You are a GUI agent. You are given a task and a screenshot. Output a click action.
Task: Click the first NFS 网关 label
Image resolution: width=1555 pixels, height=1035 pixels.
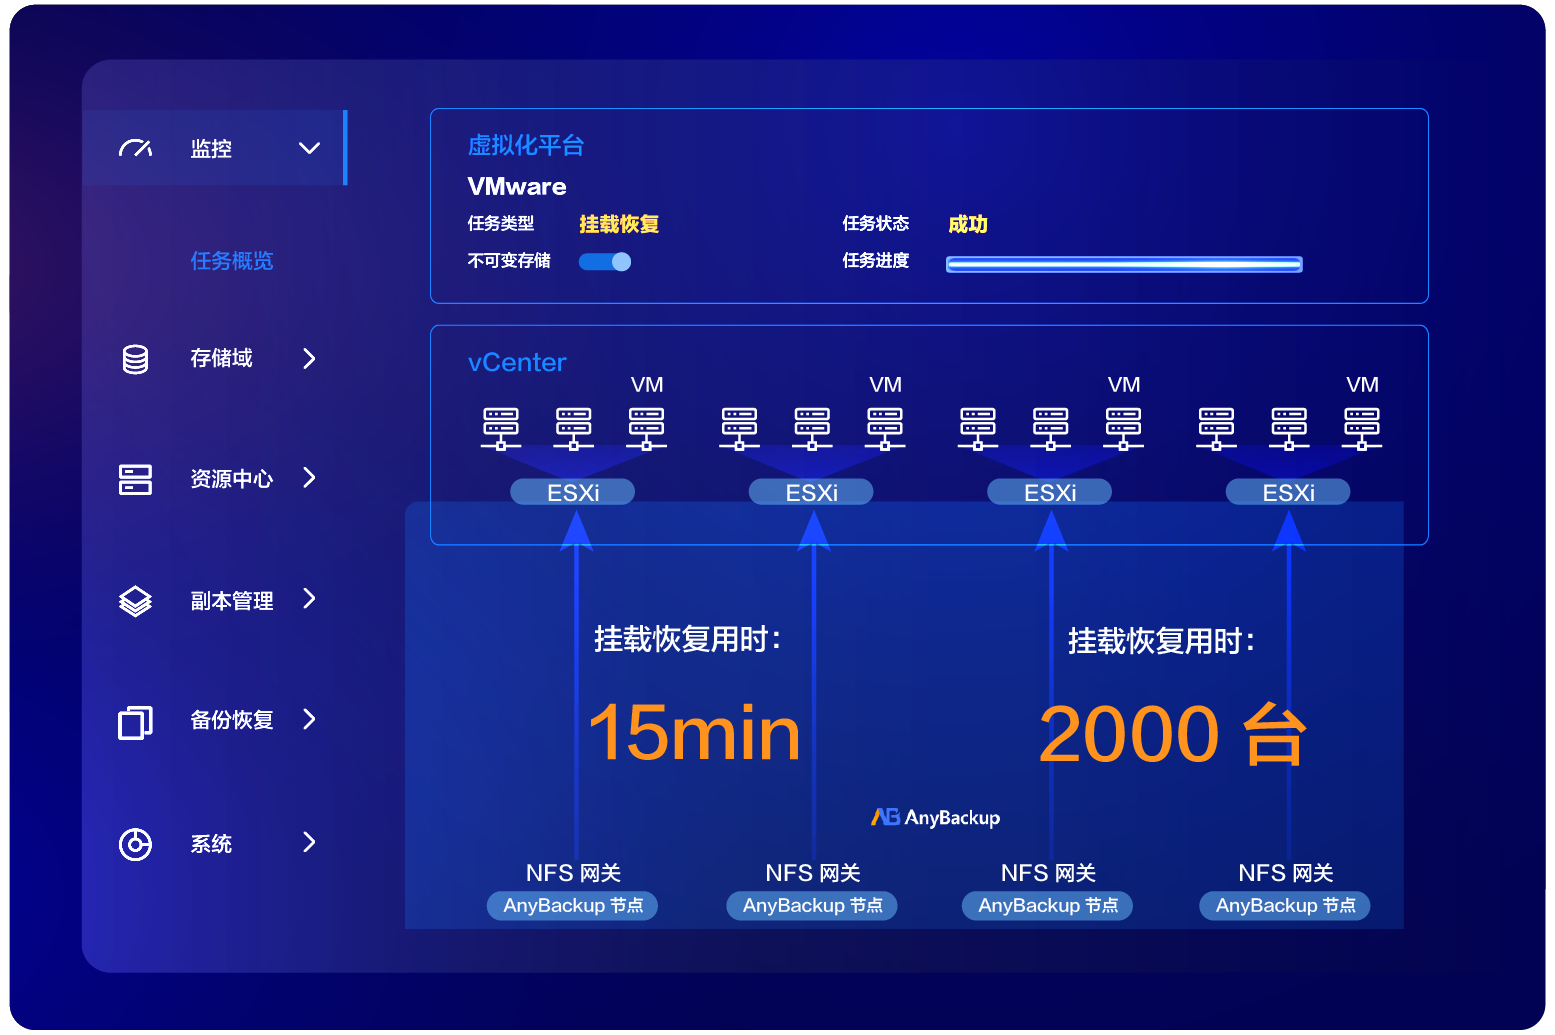(x=573, y=873)
